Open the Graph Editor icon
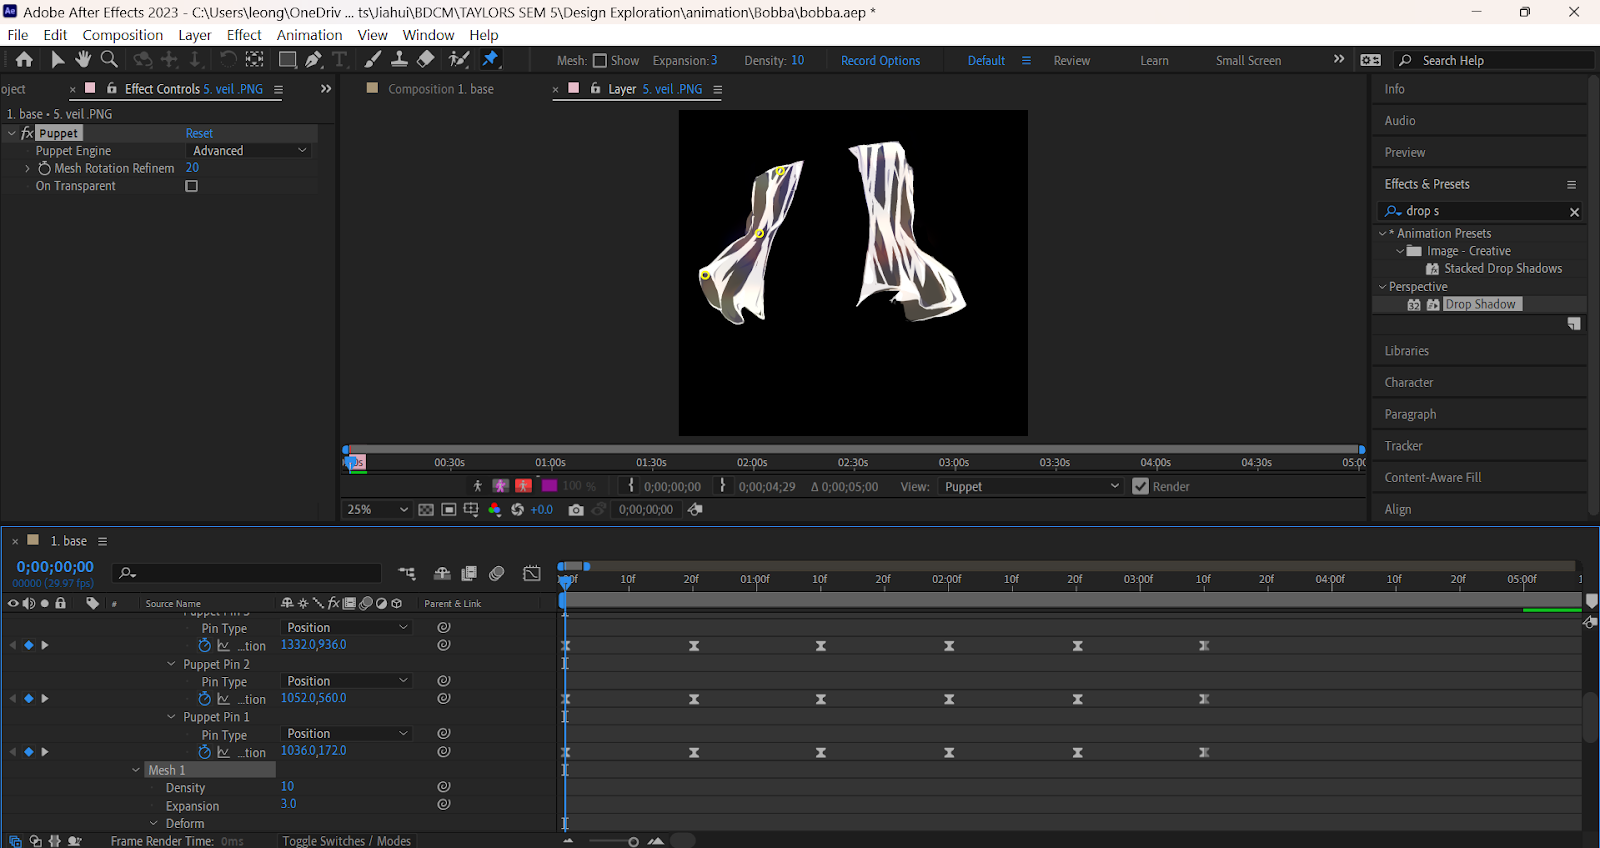The width and height of the screenshot is (1600, 848). pos(532,573)
